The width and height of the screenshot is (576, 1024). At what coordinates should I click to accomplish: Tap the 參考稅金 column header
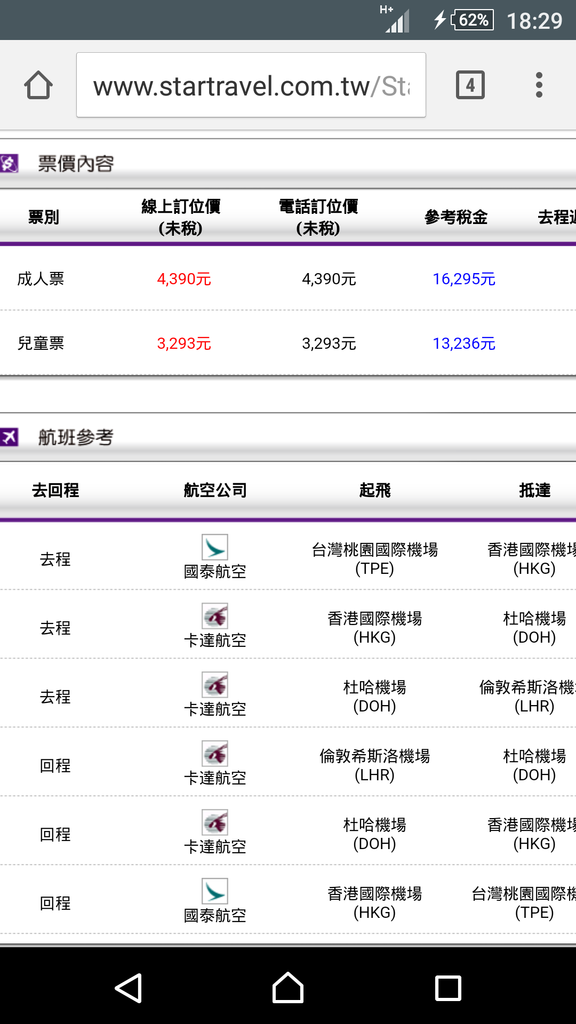click(x=456, y=217)
